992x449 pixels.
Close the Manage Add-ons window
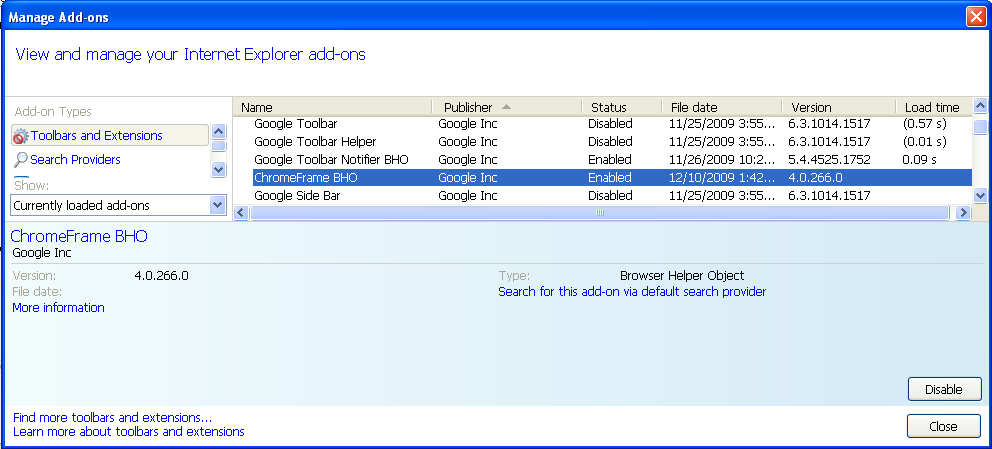tap(976, 17)
